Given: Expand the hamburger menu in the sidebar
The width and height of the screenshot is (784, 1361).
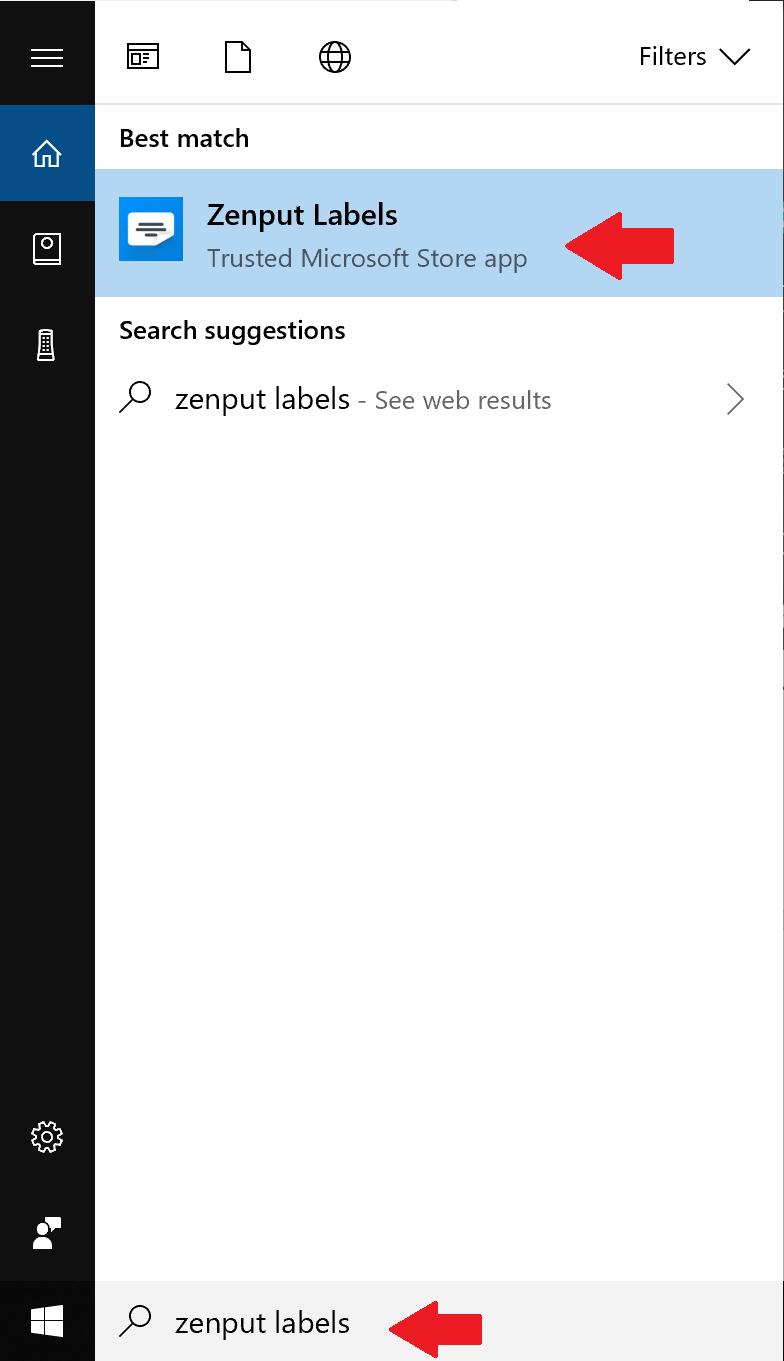Looking at the screenshot, I should [47, 58].
